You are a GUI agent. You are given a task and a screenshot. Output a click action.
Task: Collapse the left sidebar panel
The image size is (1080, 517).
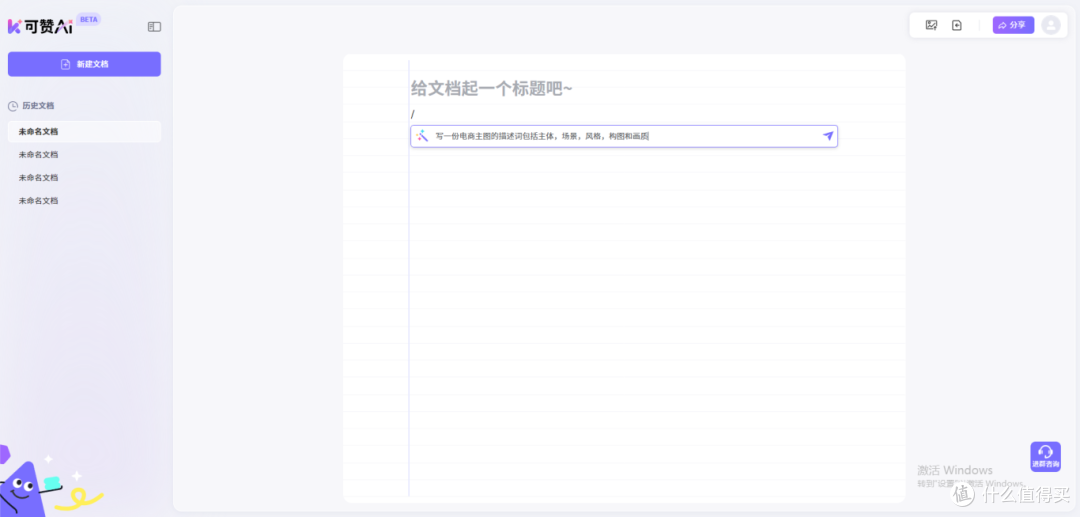[x=154, y=27]
